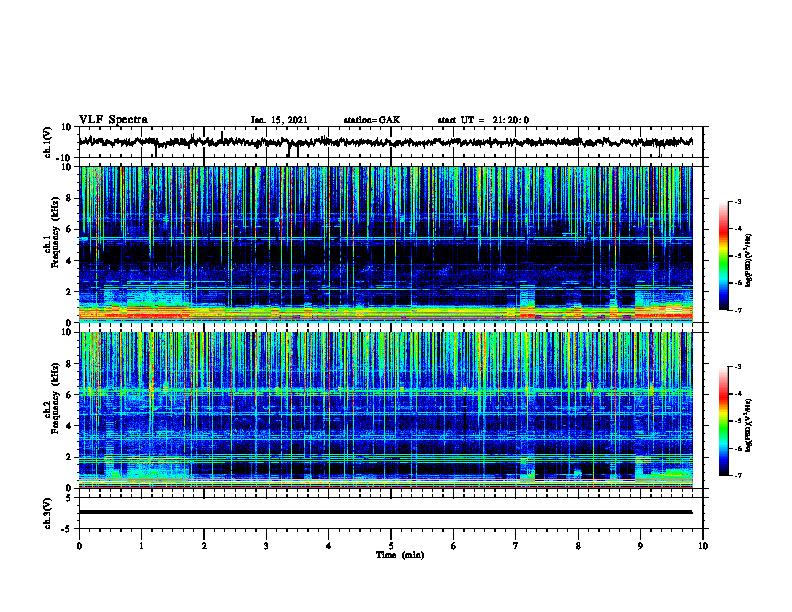Click the flat ch.3 voltage trace line

pyautogui.click(x=385, y=512)
